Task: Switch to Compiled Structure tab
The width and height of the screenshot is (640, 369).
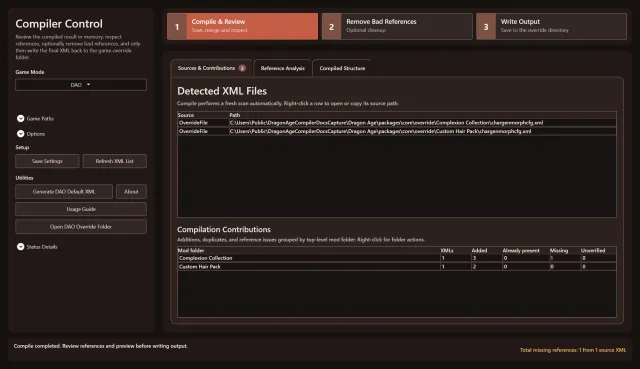Action: [x=342, y=68]
